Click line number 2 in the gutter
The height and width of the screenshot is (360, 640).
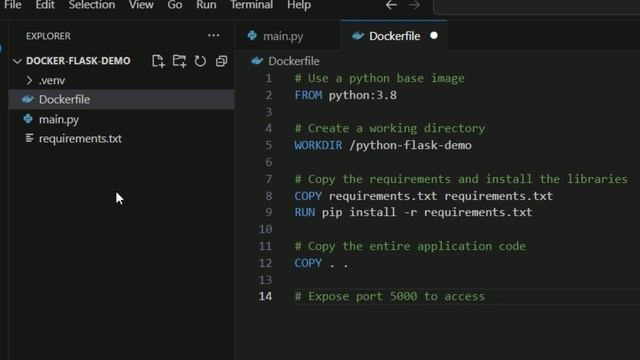268,95
